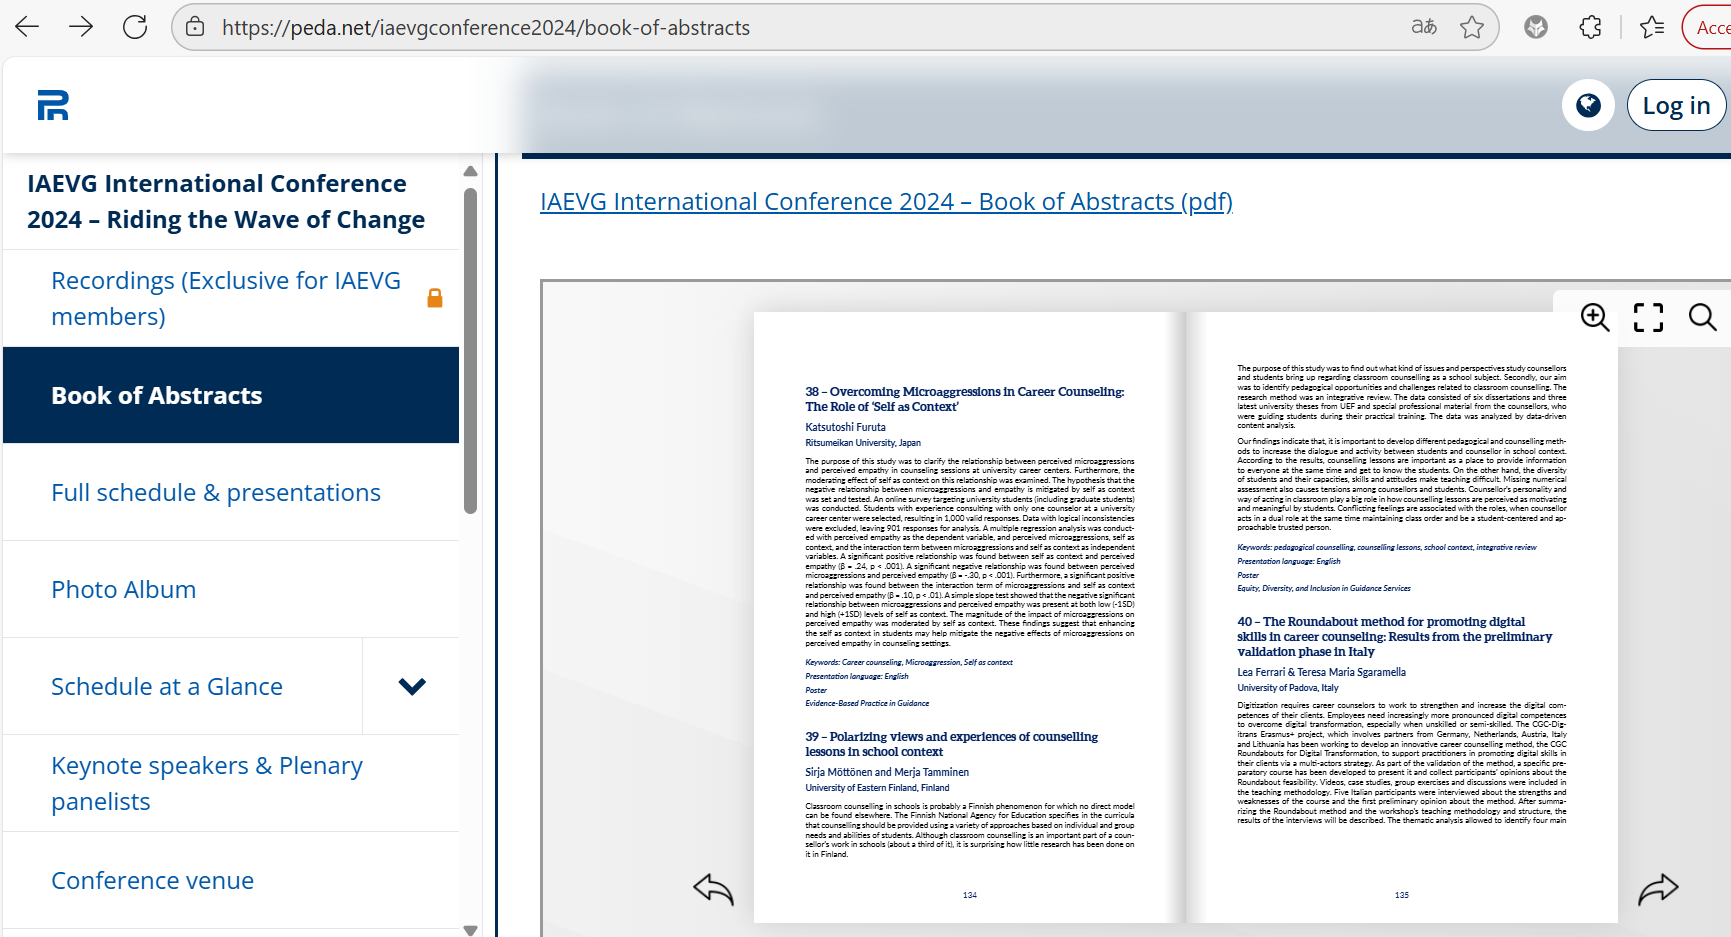1731x937 pixels.
Task: Add this page to favorites
Action: (x=1471, y=27)
